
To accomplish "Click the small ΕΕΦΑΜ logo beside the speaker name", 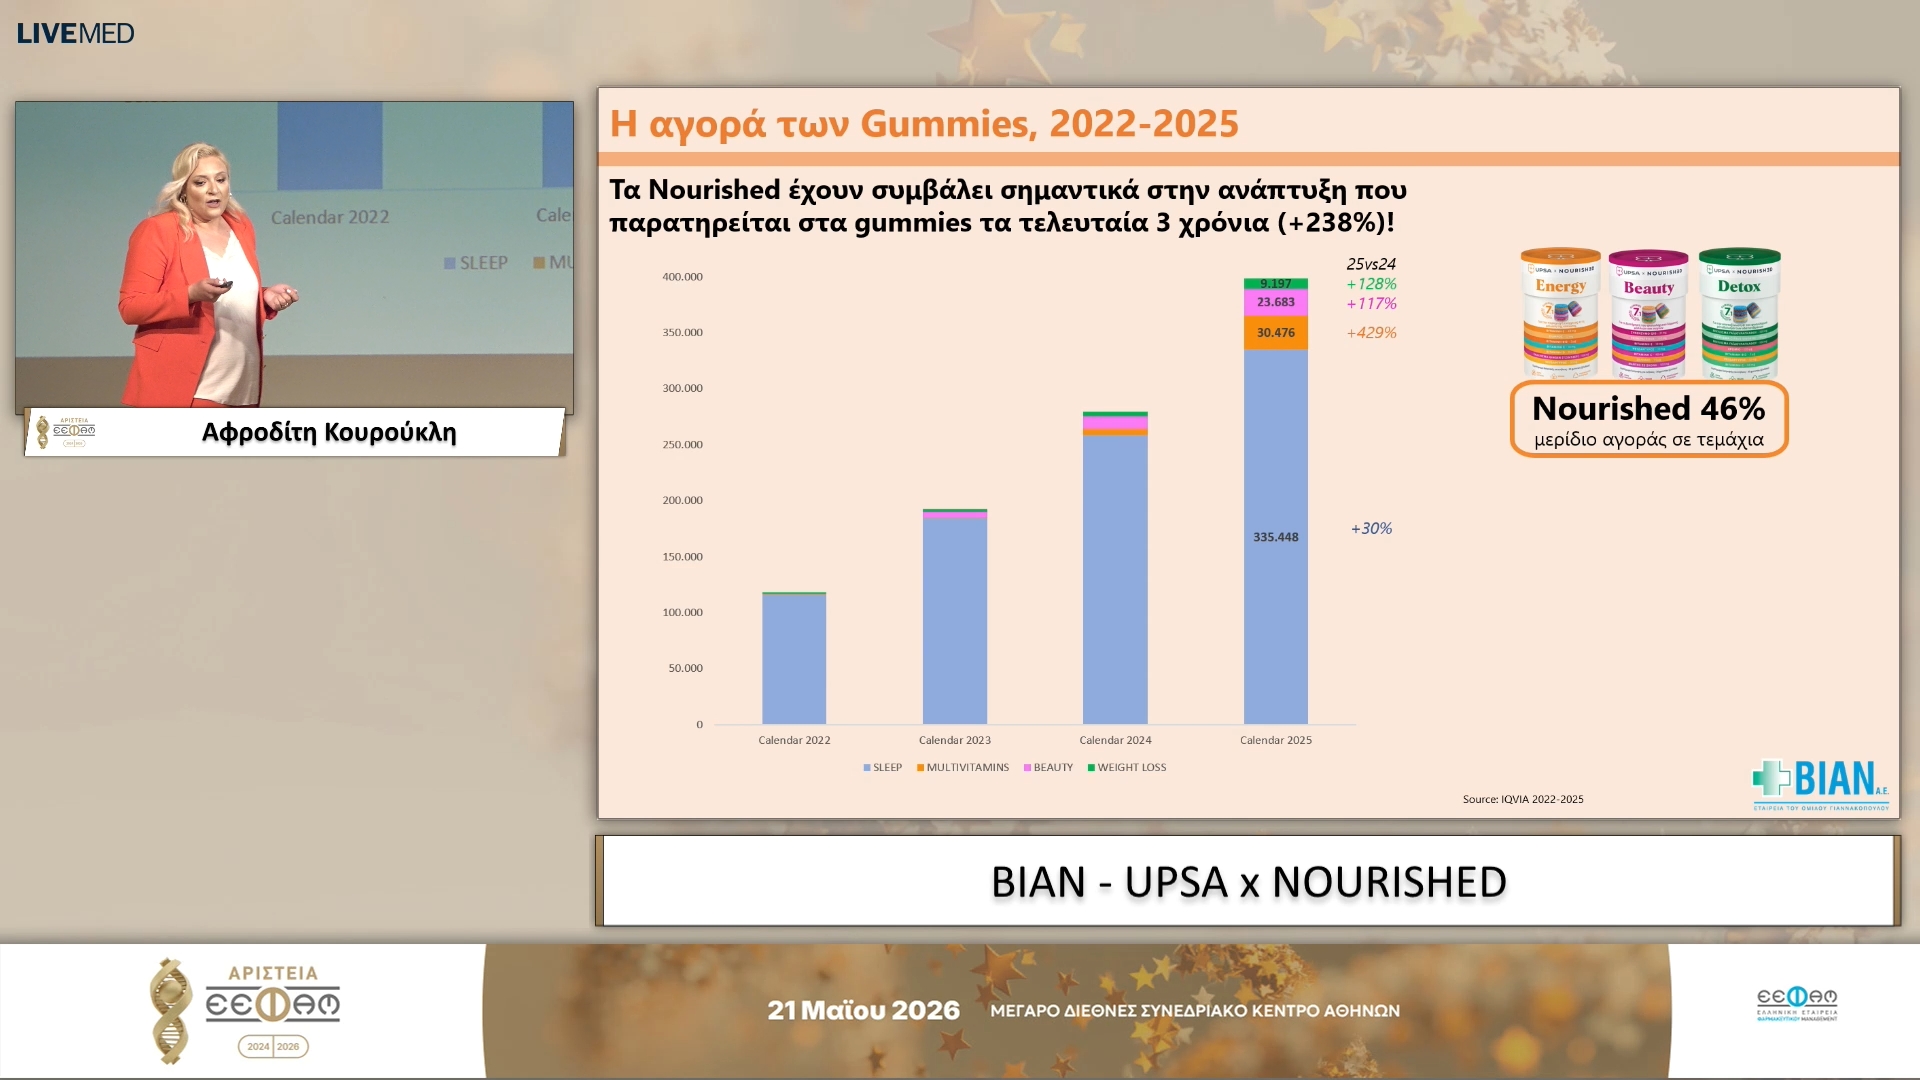I will (67, 432).
